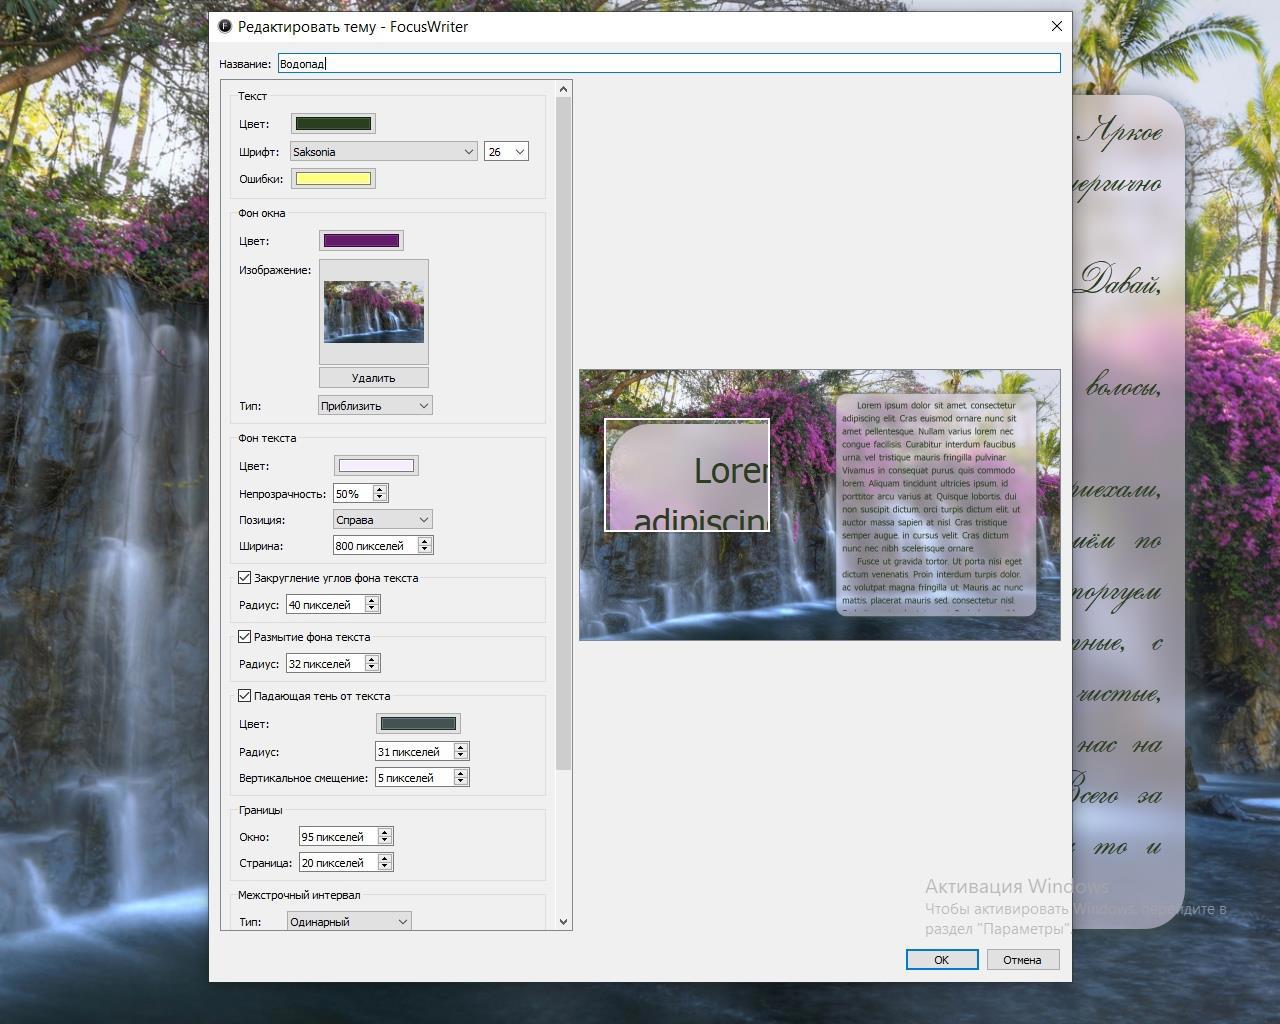Confirm theme changes with OK
Image resolution: width=1280 pixels, height=1024 pixels.
(941, 960)
